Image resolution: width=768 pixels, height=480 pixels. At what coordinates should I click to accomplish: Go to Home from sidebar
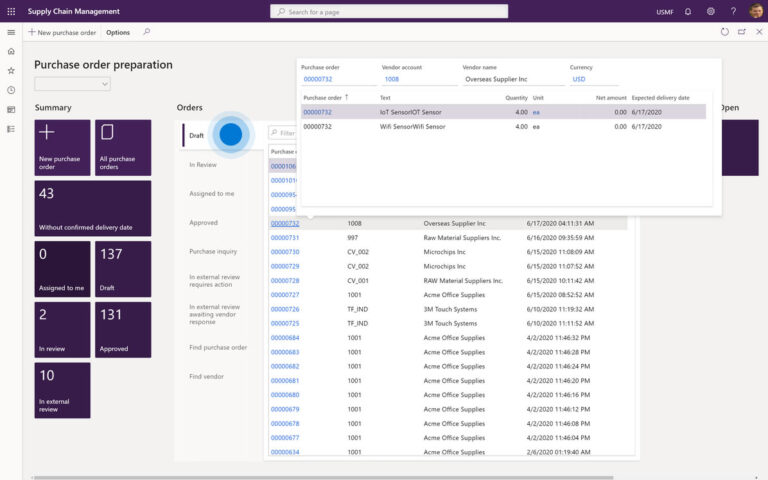point(11,51)
